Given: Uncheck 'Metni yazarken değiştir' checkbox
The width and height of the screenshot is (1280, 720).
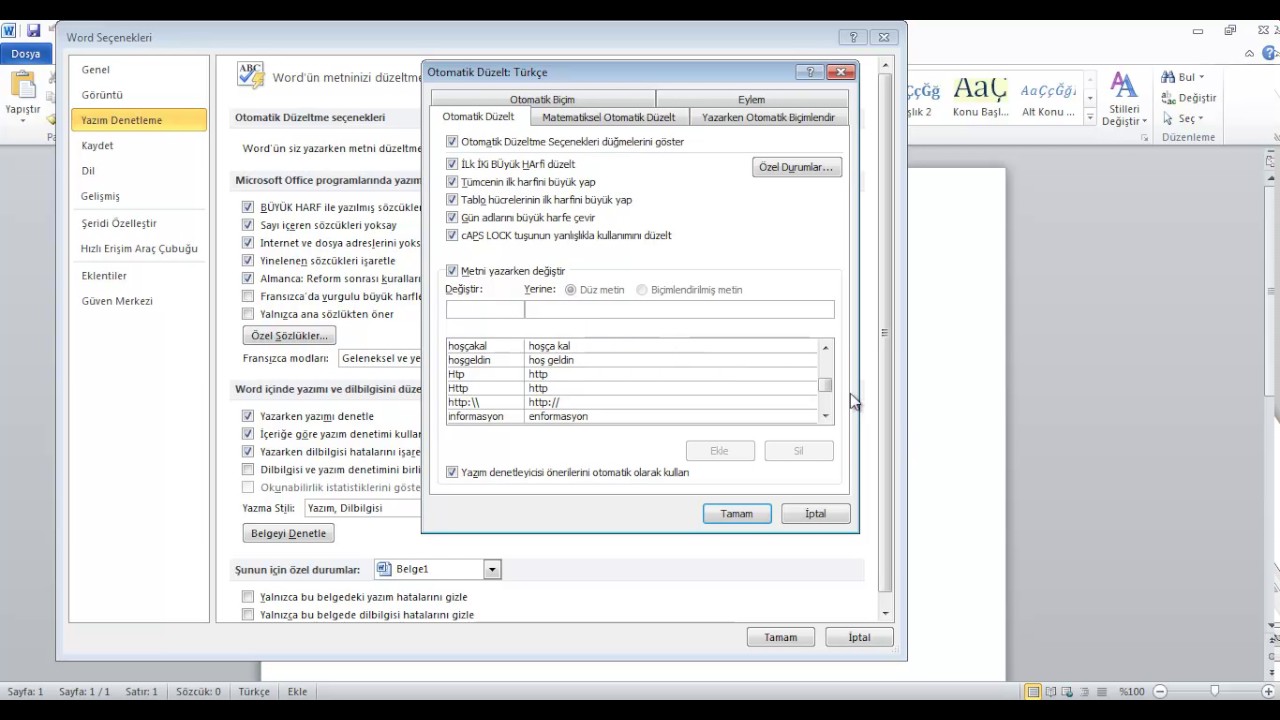Looking at the screenshot, I should (452, 271).
